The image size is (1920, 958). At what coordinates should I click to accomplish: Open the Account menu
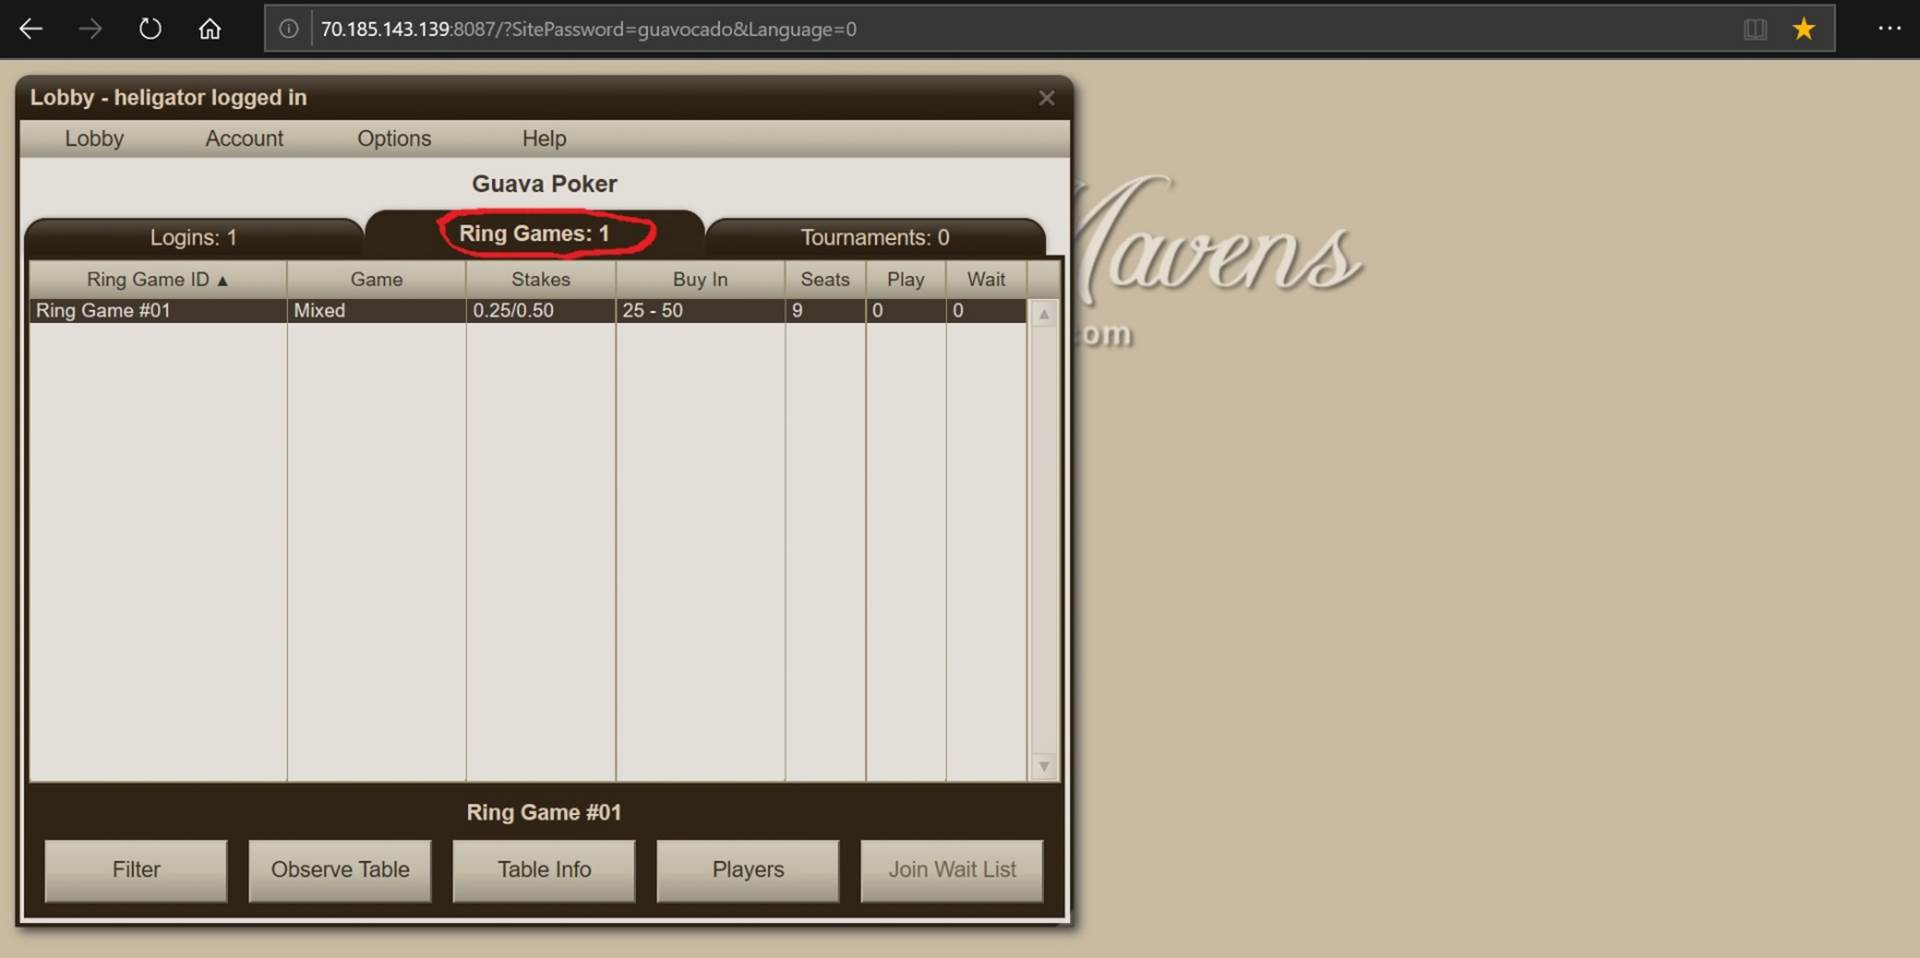243,138
